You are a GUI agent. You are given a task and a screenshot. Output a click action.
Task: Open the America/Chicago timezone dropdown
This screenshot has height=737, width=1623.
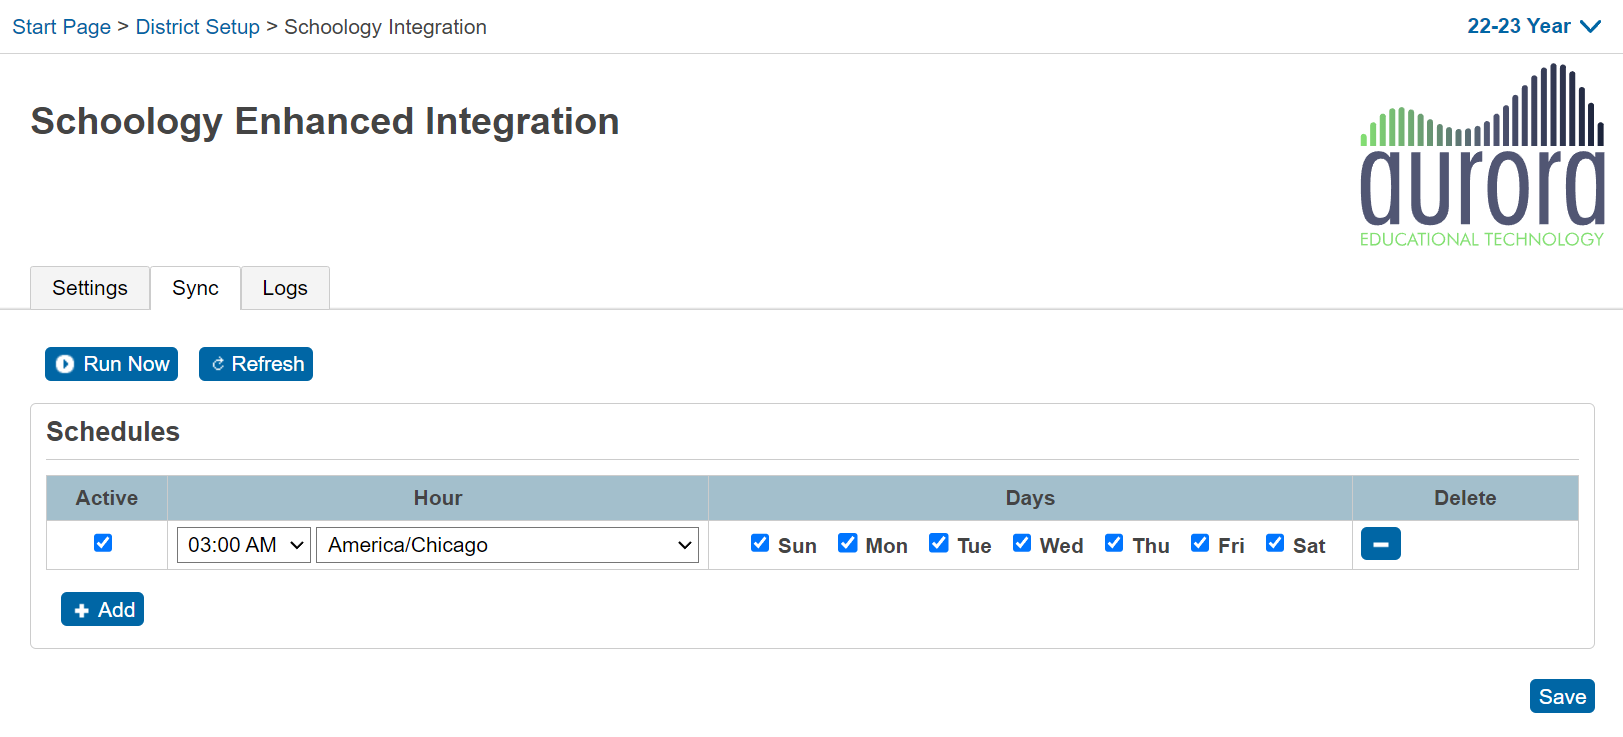[507, 545]
